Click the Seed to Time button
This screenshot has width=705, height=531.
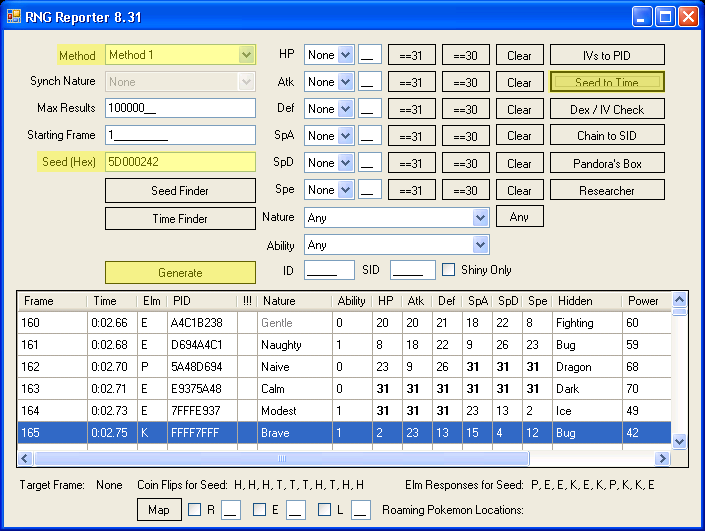[607, 83]
